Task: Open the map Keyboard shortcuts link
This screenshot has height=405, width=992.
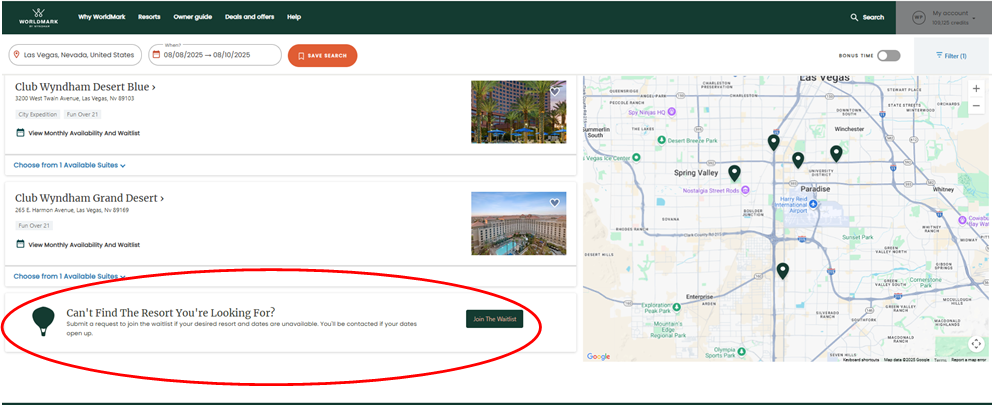Action: tap(860, 359)
